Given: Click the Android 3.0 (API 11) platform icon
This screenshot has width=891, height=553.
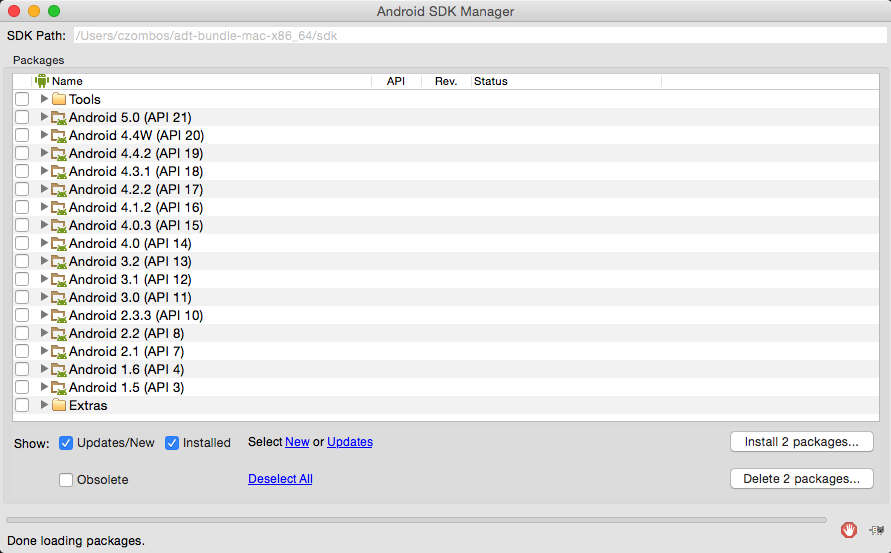Looking at the screenshot, I should [x=59, y=298].
